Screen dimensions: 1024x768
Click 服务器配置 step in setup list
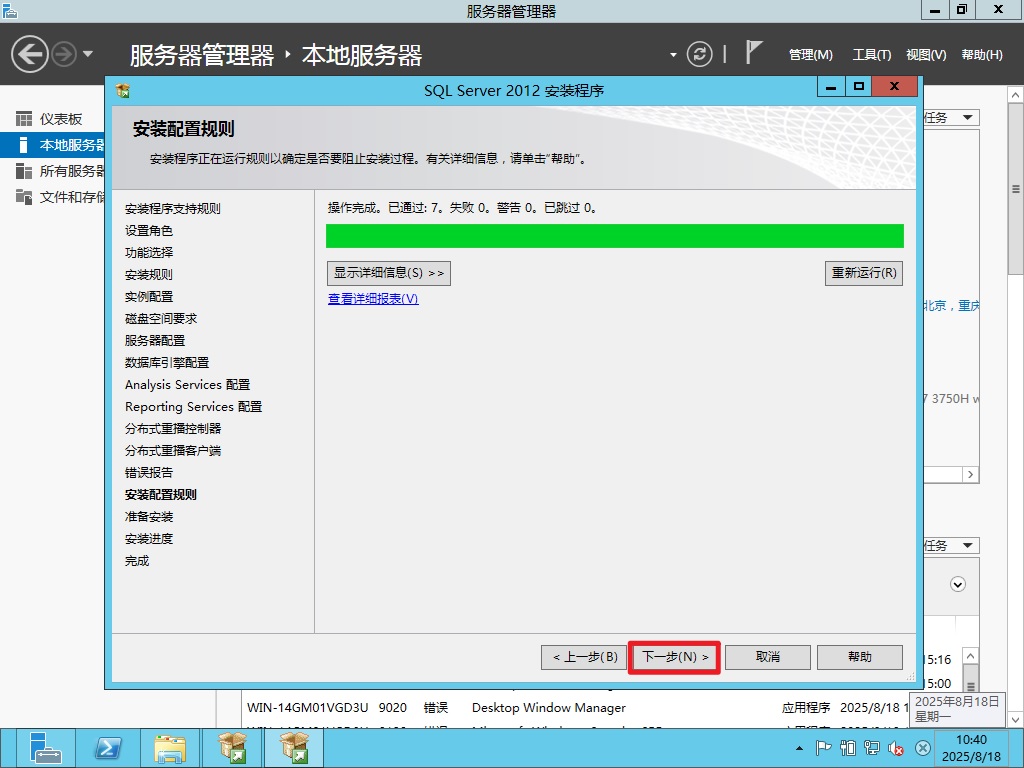pyautogui.click(x=155, y=341)
